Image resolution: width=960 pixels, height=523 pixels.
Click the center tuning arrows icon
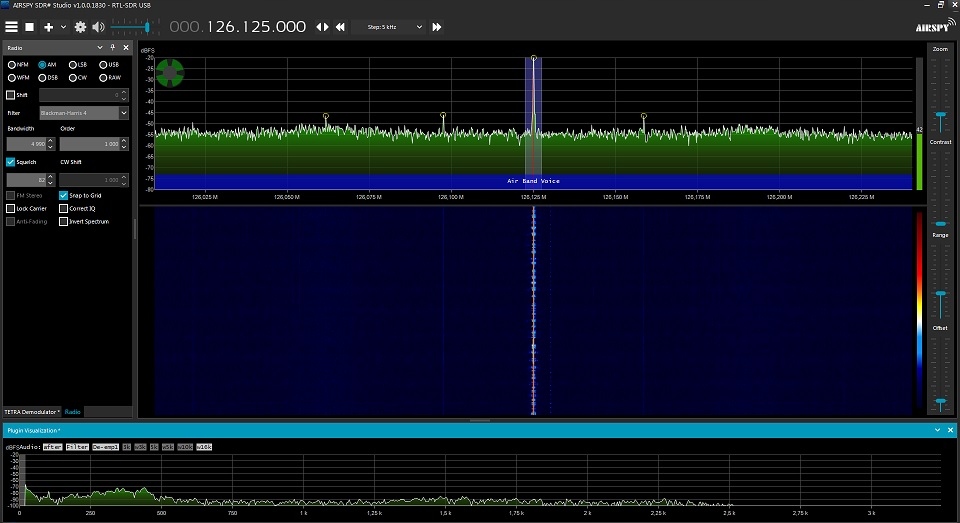tap(322, 27)
